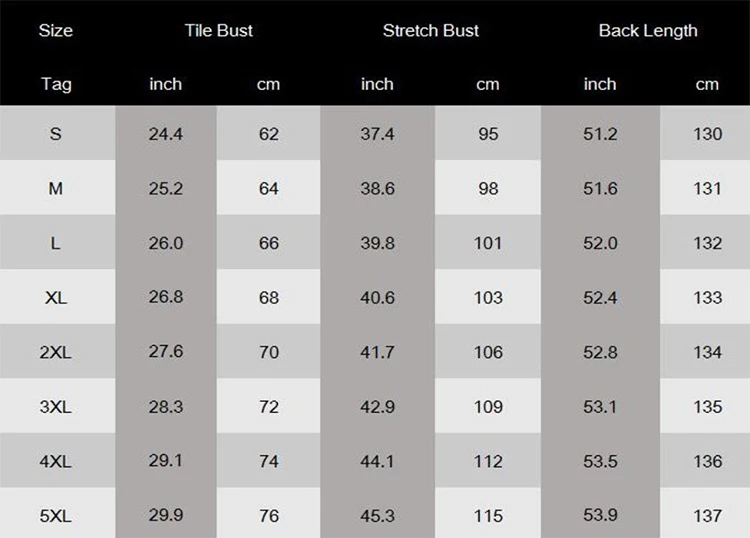The height and width of the screenshot is (538, 750).
Task: Select the Tag header cell
Action: coord(56,84)
